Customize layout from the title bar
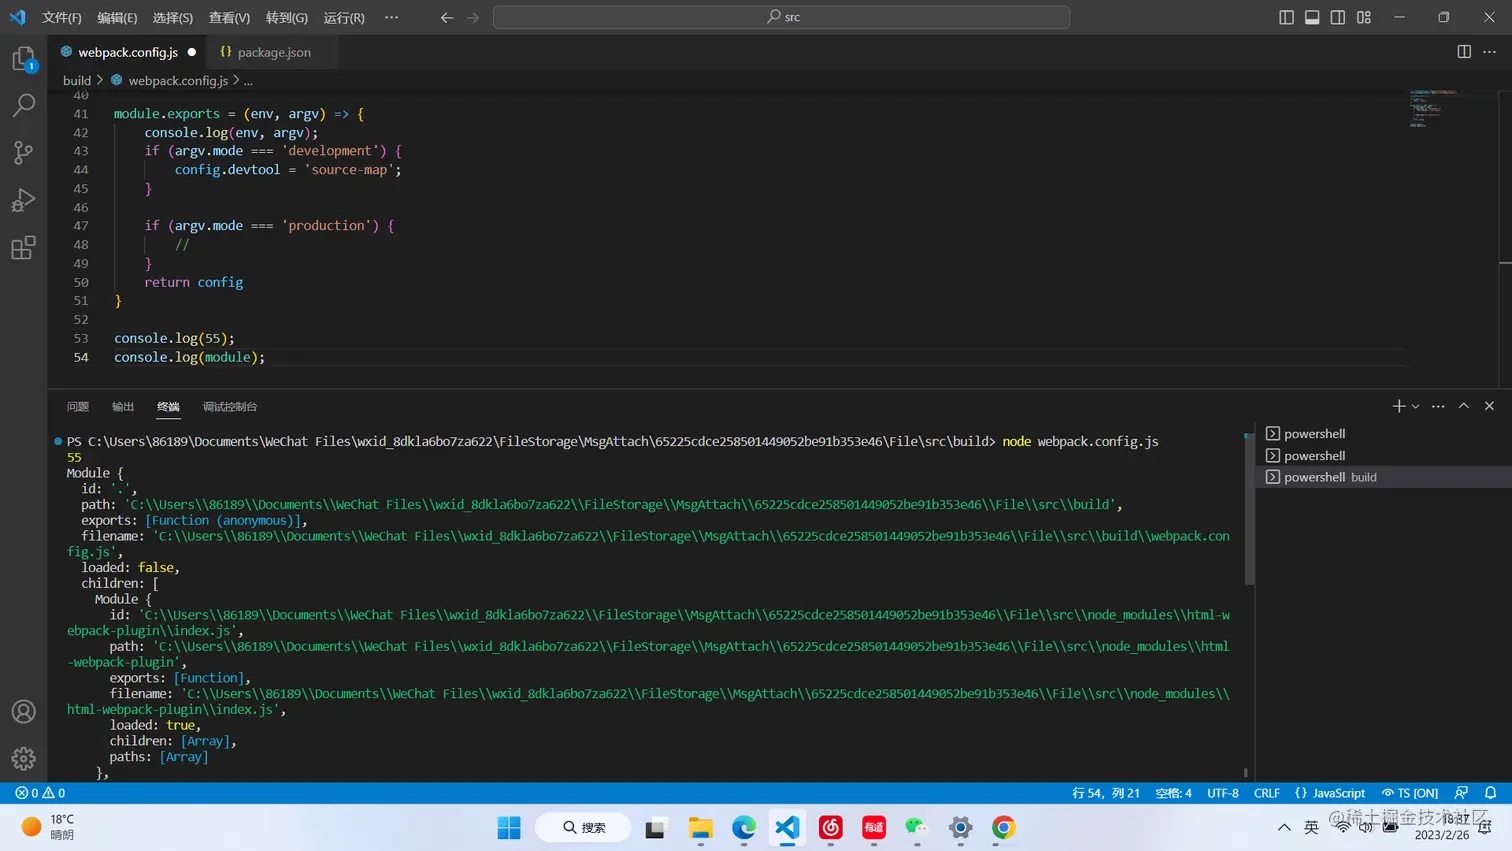Image resolution: width=1512 pixels, height=851 pixels. click(x=1364, y=17)
